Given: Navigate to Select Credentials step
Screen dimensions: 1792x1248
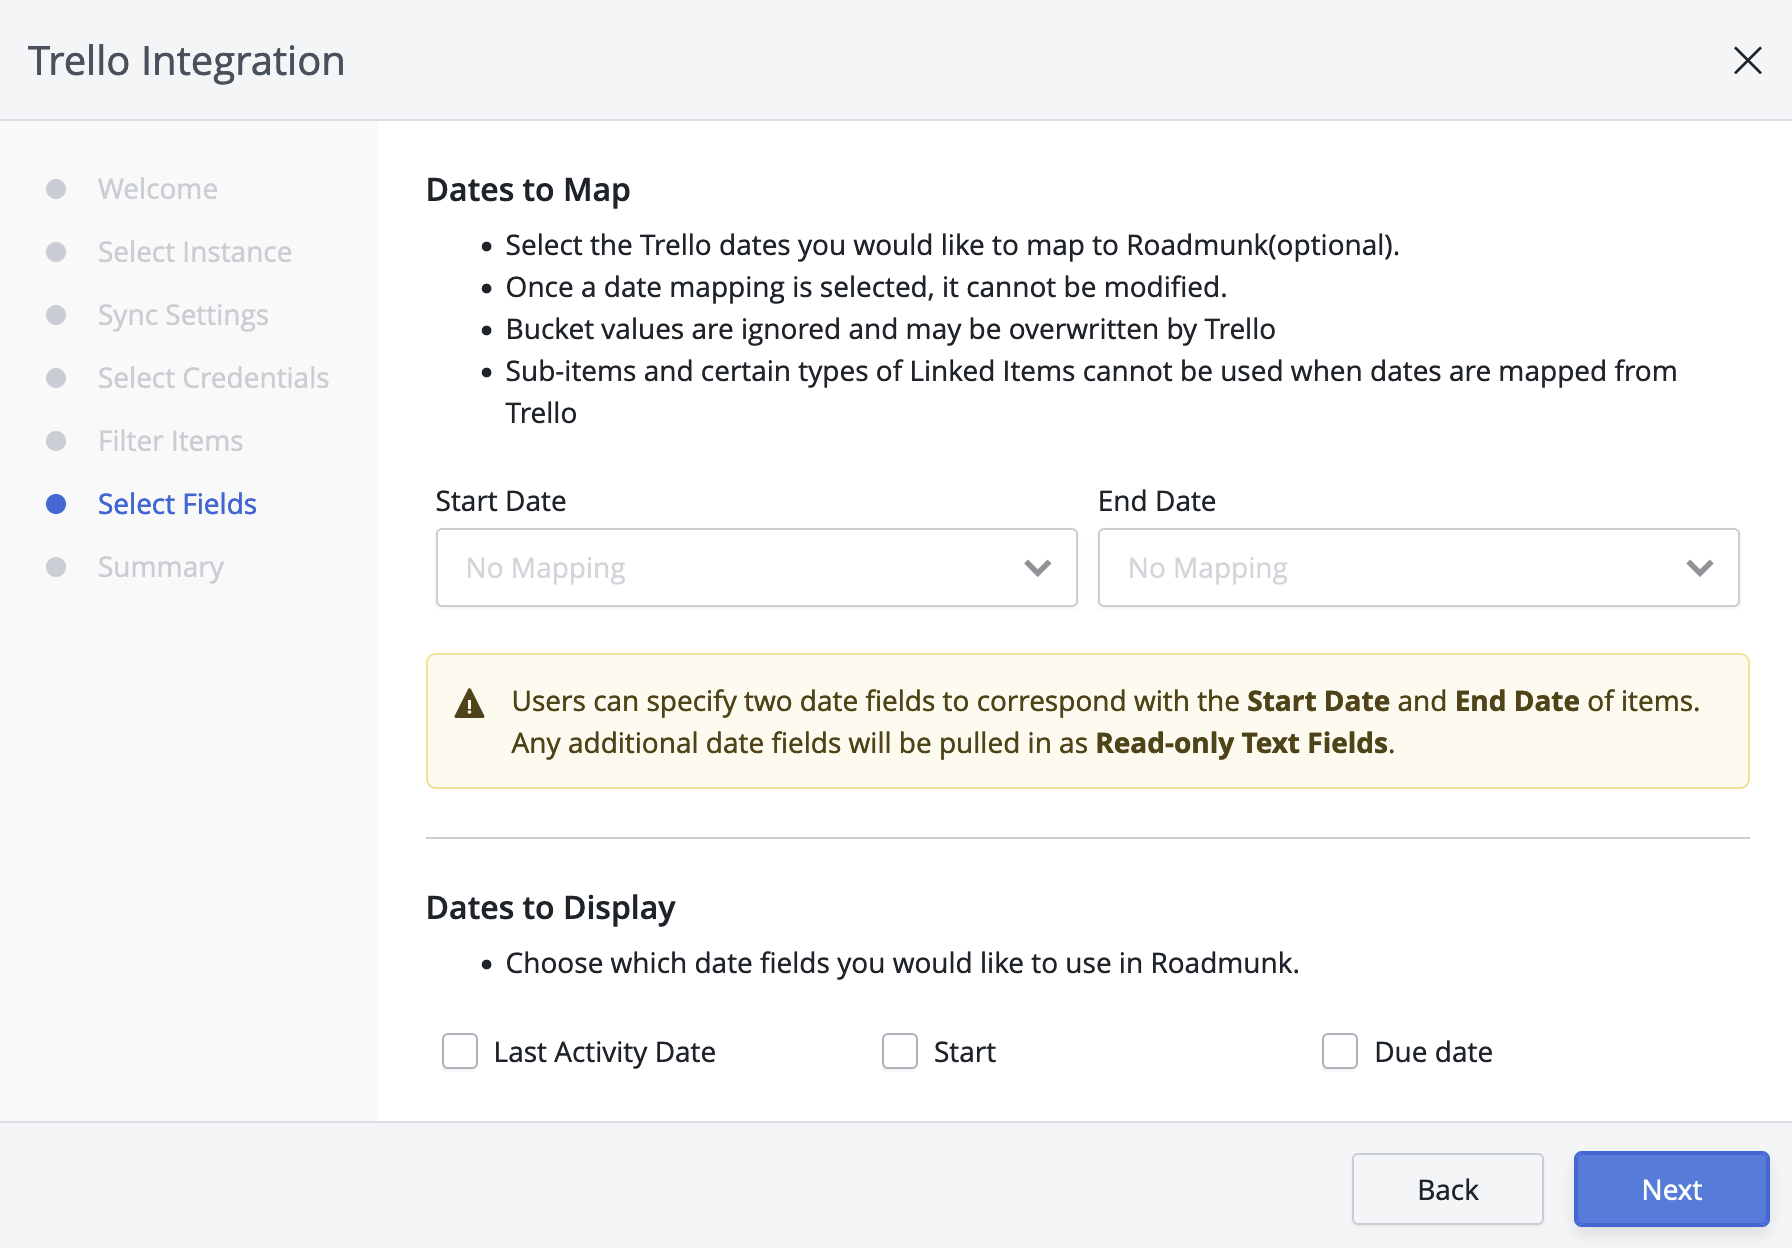Looking at the screenshot, I should (x=213, y=378).
